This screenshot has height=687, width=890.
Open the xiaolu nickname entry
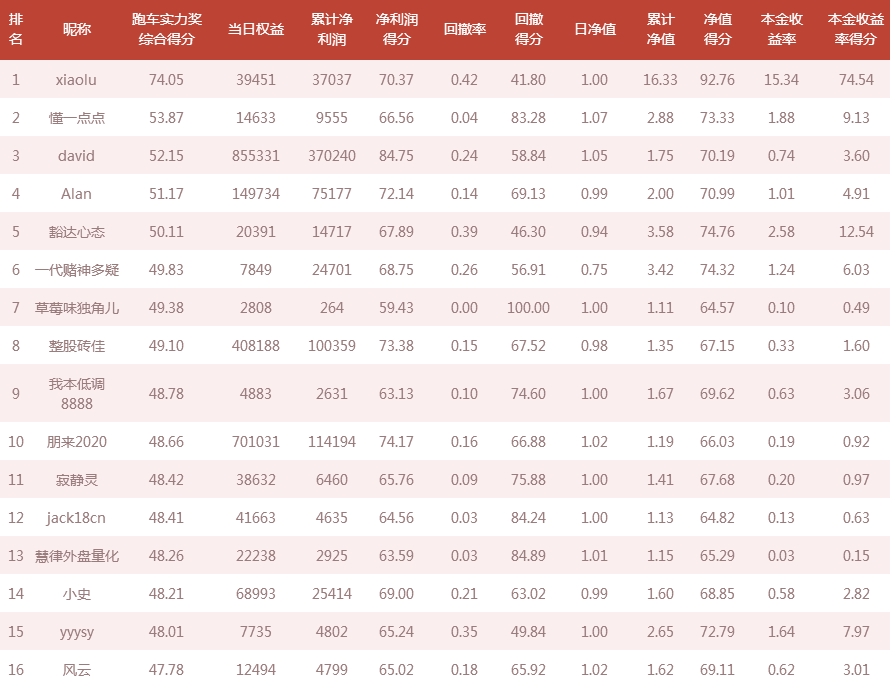[x=76, y=79]
